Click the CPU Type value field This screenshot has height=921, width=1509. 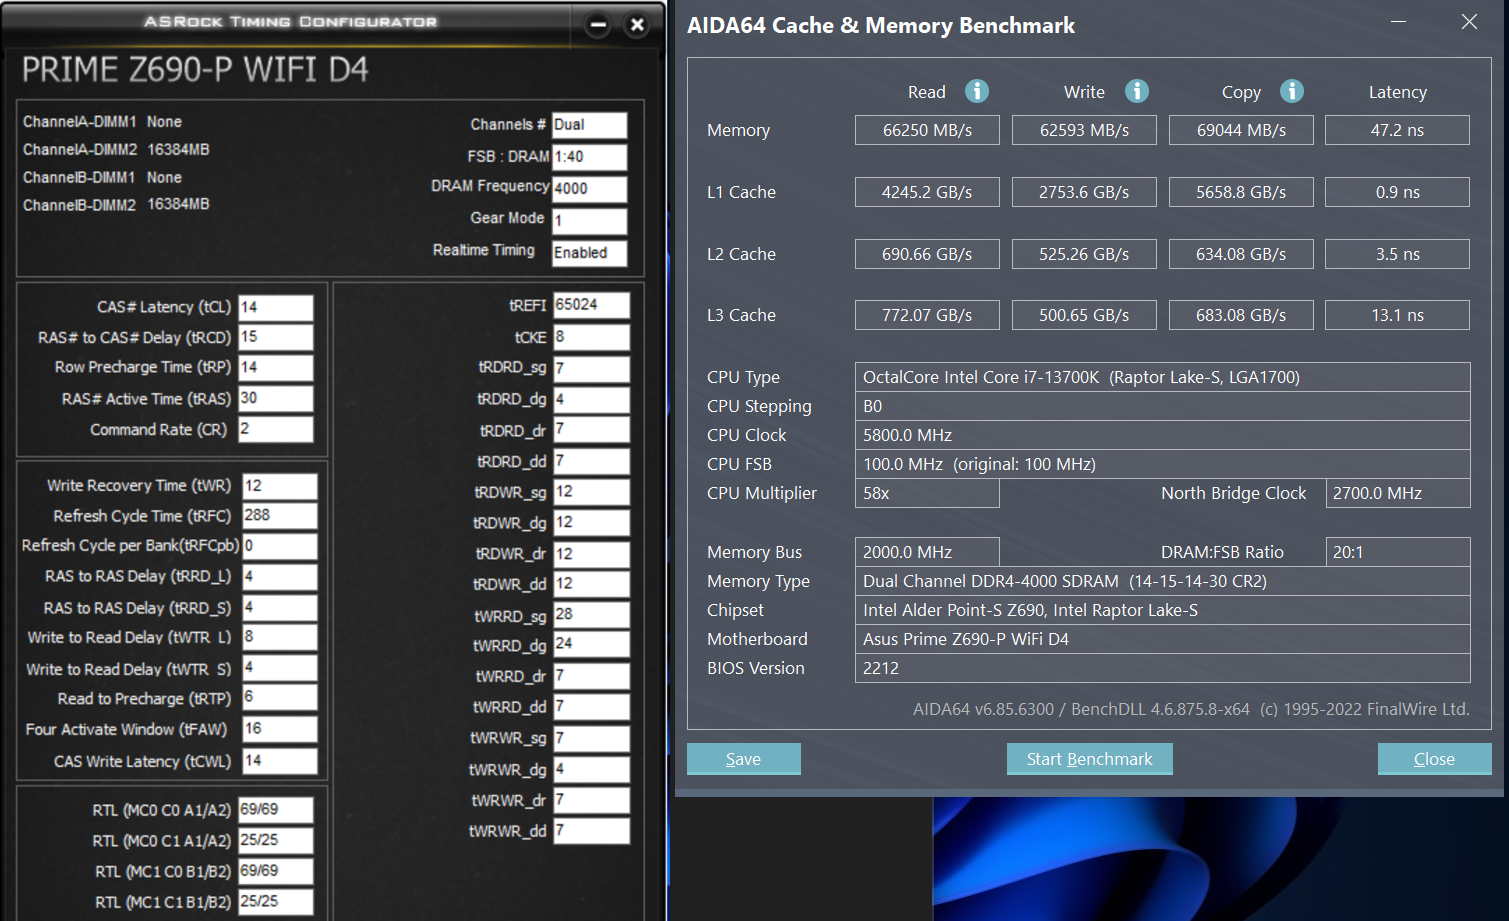click(1163, 377)
